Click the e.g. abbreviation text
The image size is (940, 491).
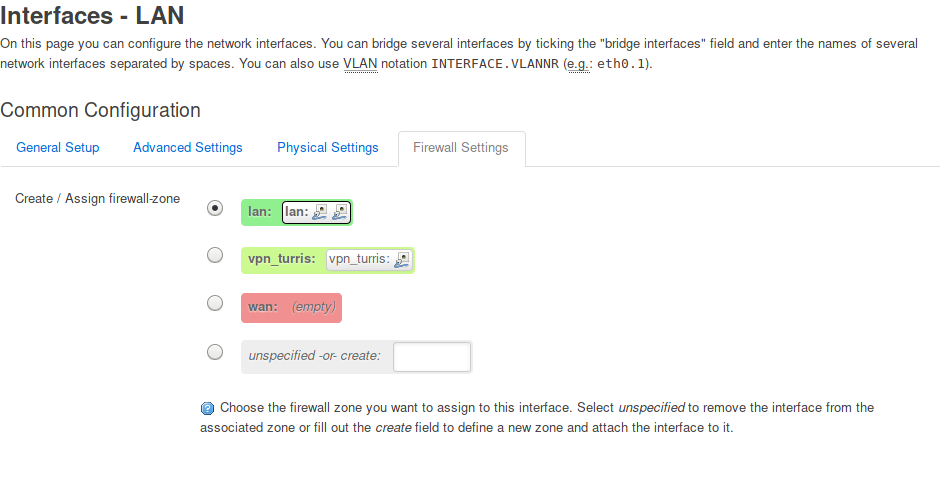(x=579, y=64)
